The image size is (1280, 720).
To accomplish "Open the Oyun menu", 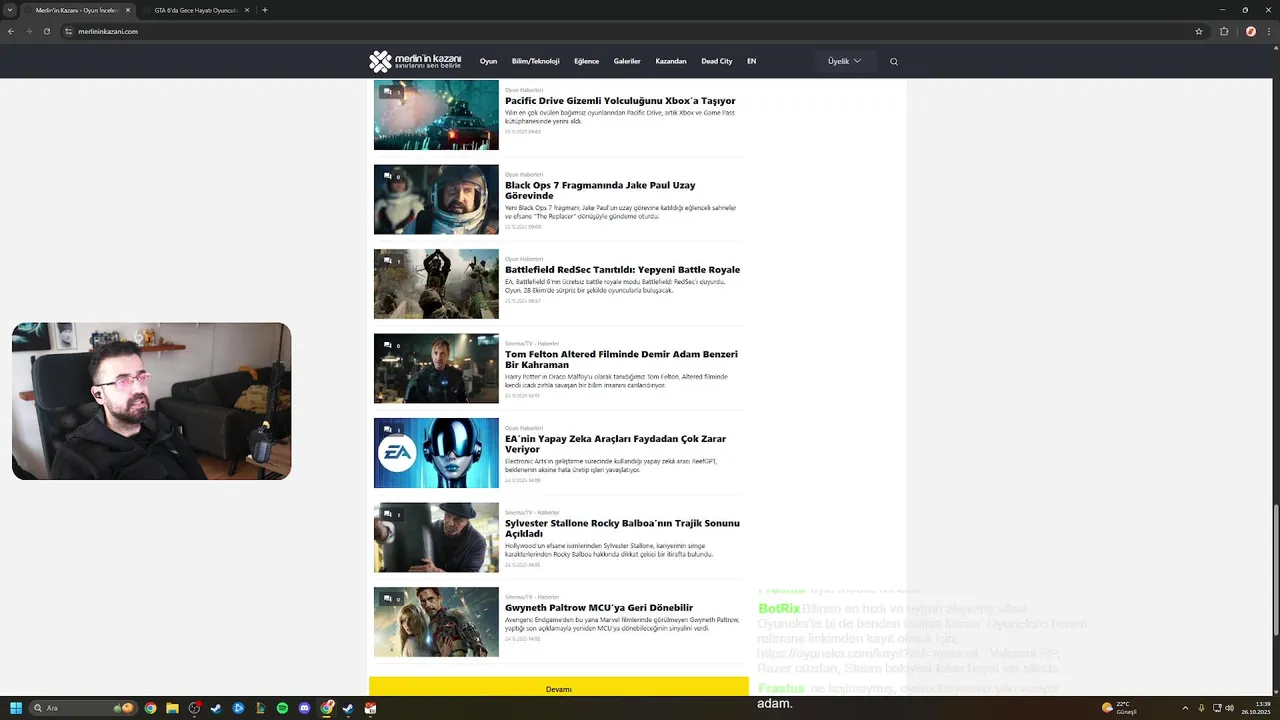I will 488,61.
